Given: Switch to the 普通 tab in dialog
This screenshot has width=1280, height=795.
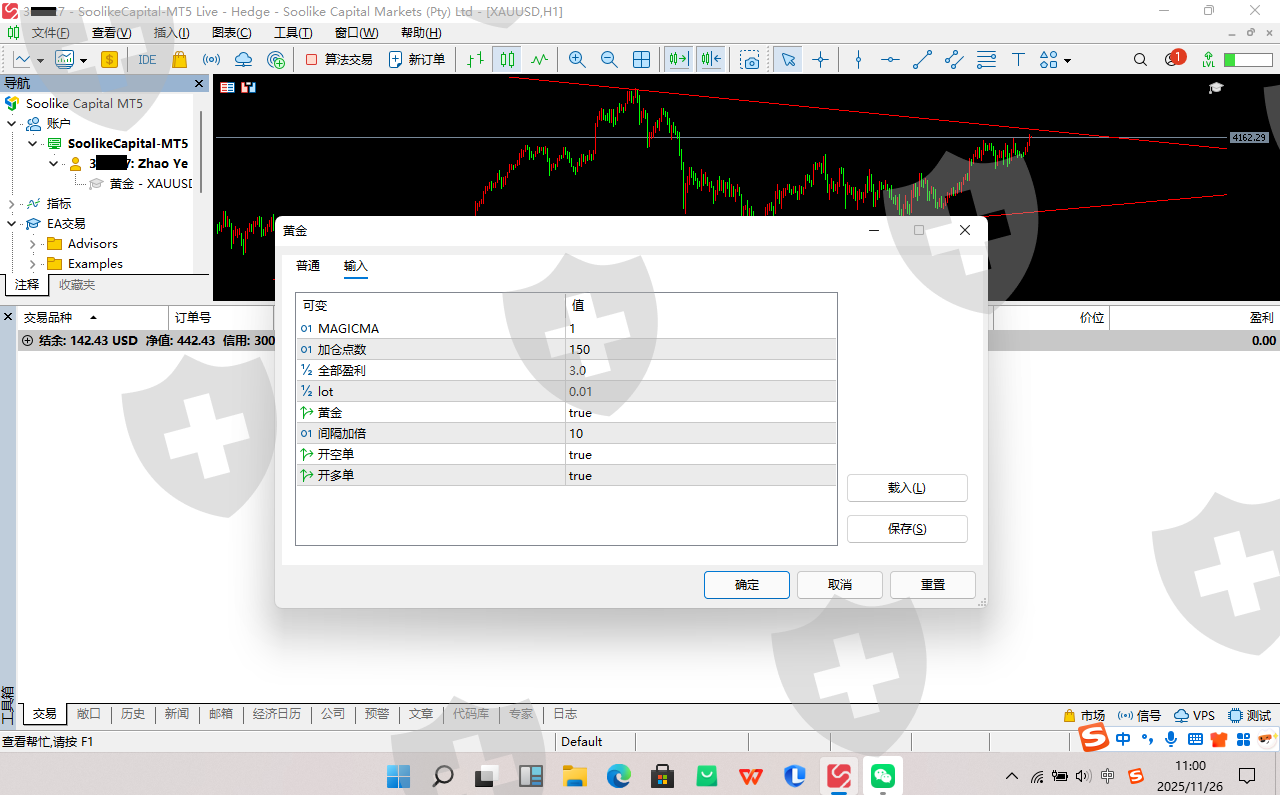Looking at the screenshot, I should 308,265.
